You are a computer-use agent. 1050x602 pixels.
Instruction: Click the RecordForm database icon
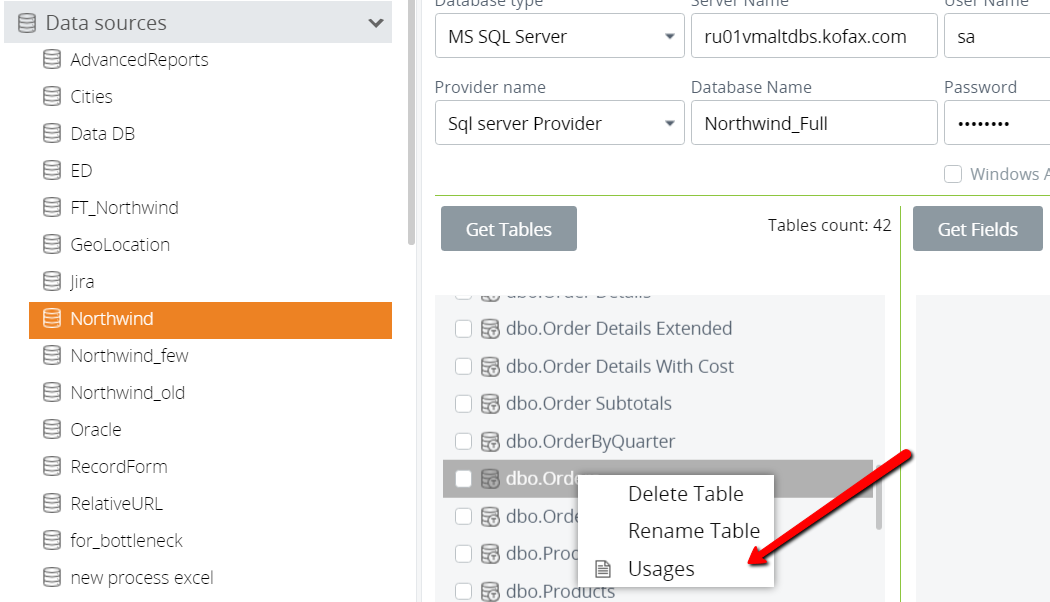[x=52, y=467]
